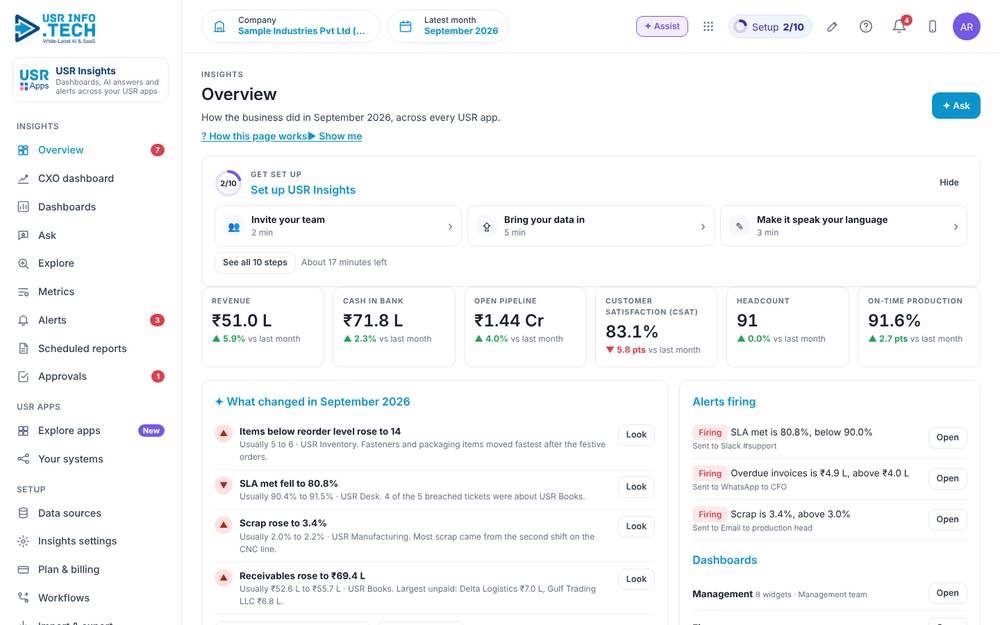Click the USR Info Tech logo
The height and width of the screenshot is (625, 1000).
click(55, 29)
